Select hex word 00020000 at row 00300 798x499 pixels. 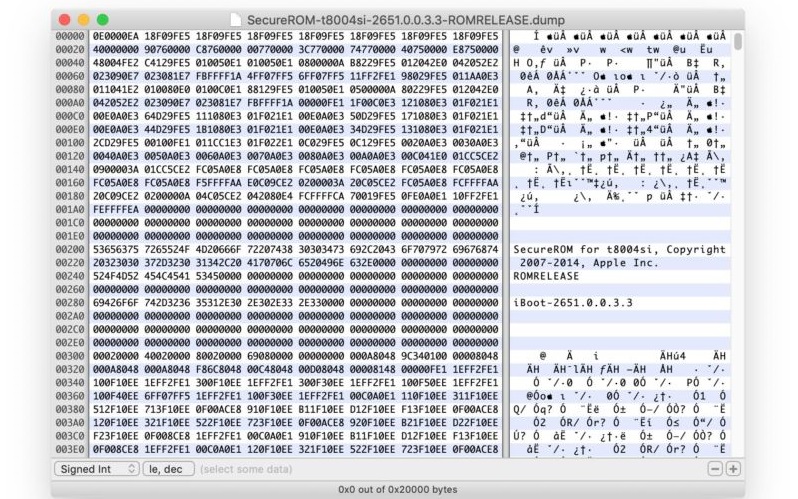click(x=116, y=356)
